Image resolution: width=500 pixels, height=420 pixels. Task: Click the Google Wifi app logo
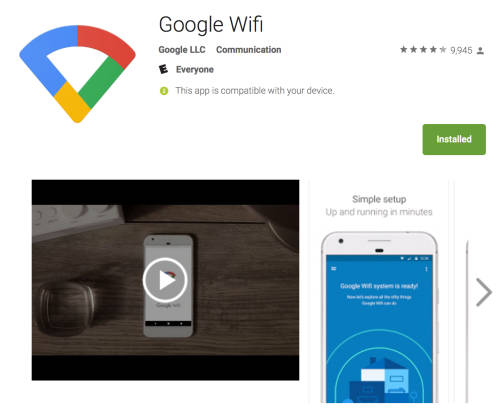78,74
